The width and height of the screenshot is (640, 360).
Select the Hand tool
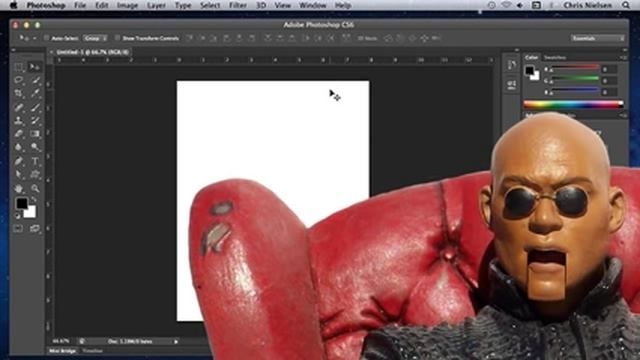19,189
